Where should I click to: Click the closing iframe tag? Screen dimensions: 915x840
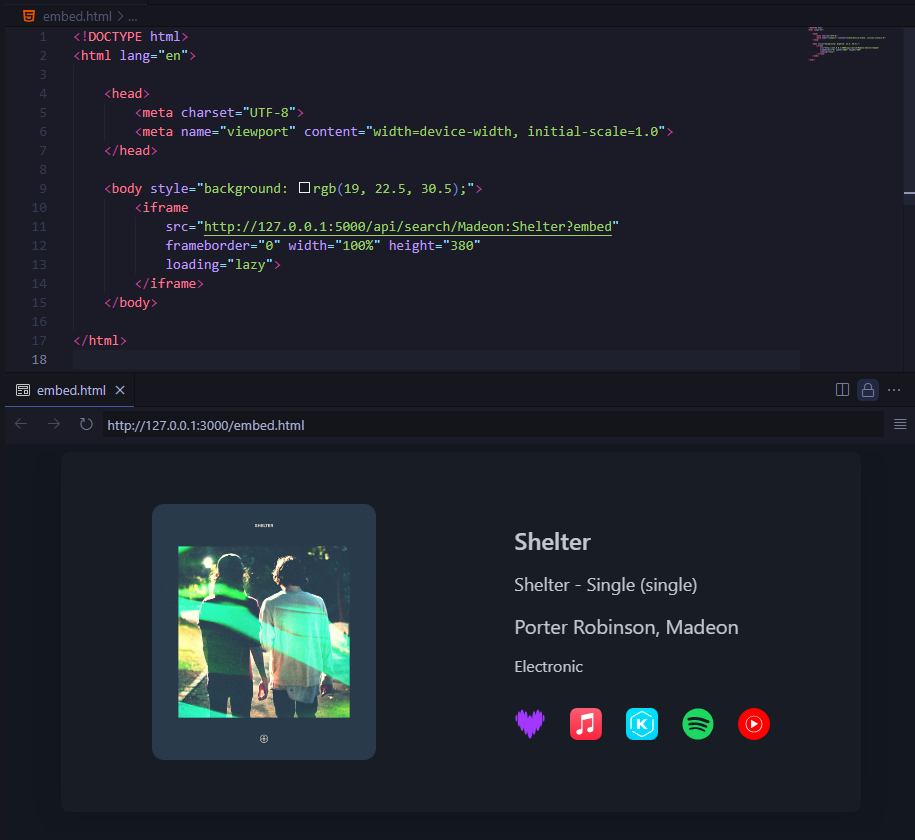pos(169,284)
